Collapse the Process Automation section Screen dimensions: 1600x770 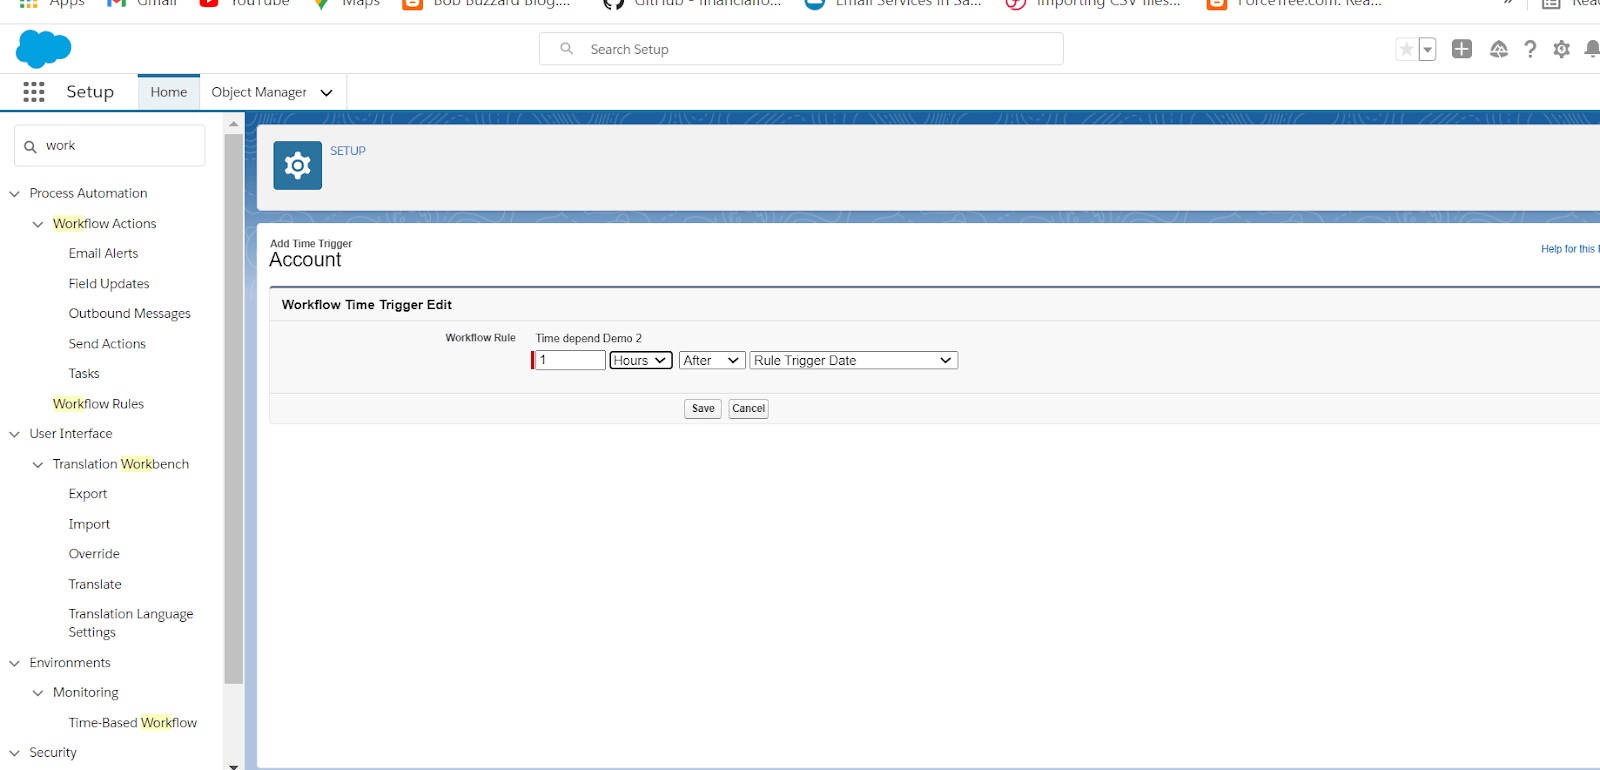click(15, 194)
